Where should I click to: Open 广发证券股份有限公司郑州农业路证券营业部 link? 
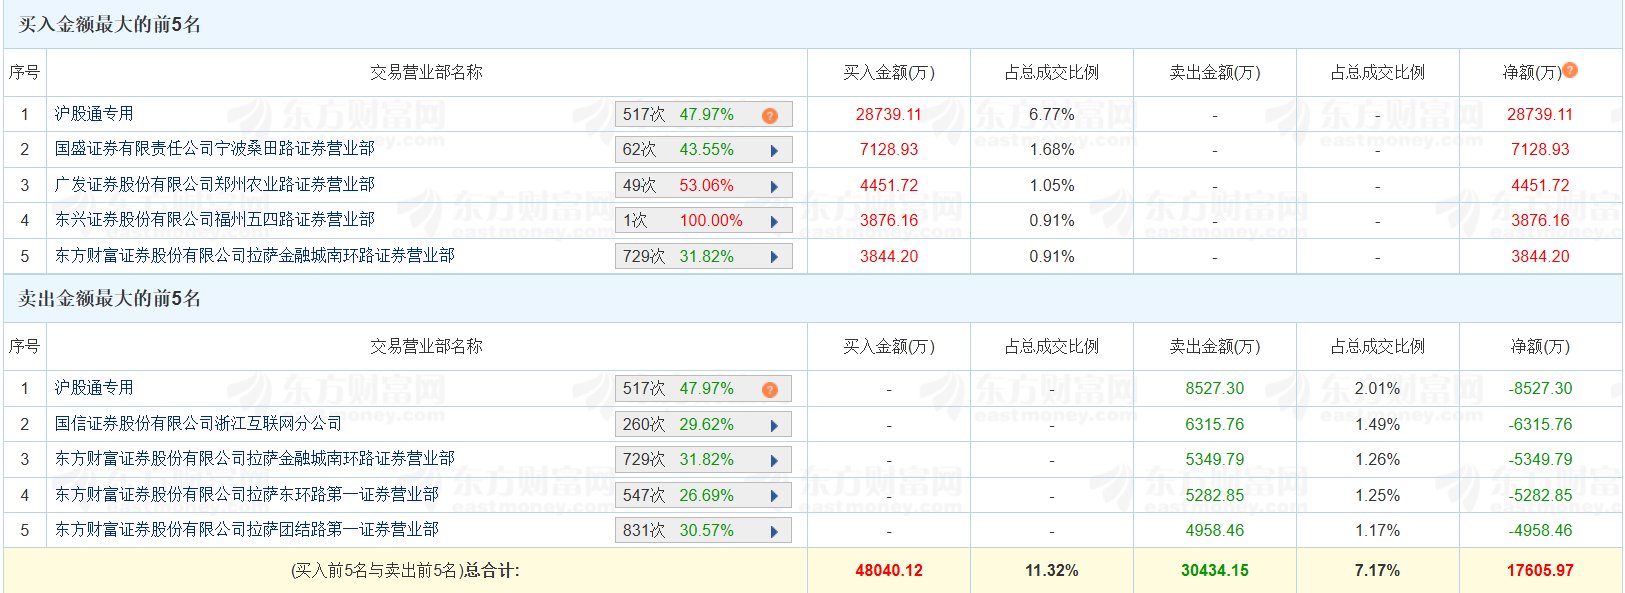(214, 185)
